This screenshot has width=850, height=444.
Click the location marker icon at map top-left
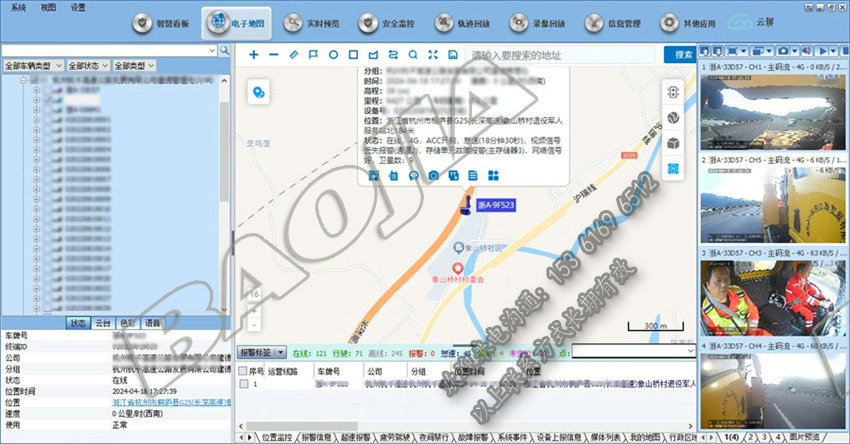coord(259,92)
